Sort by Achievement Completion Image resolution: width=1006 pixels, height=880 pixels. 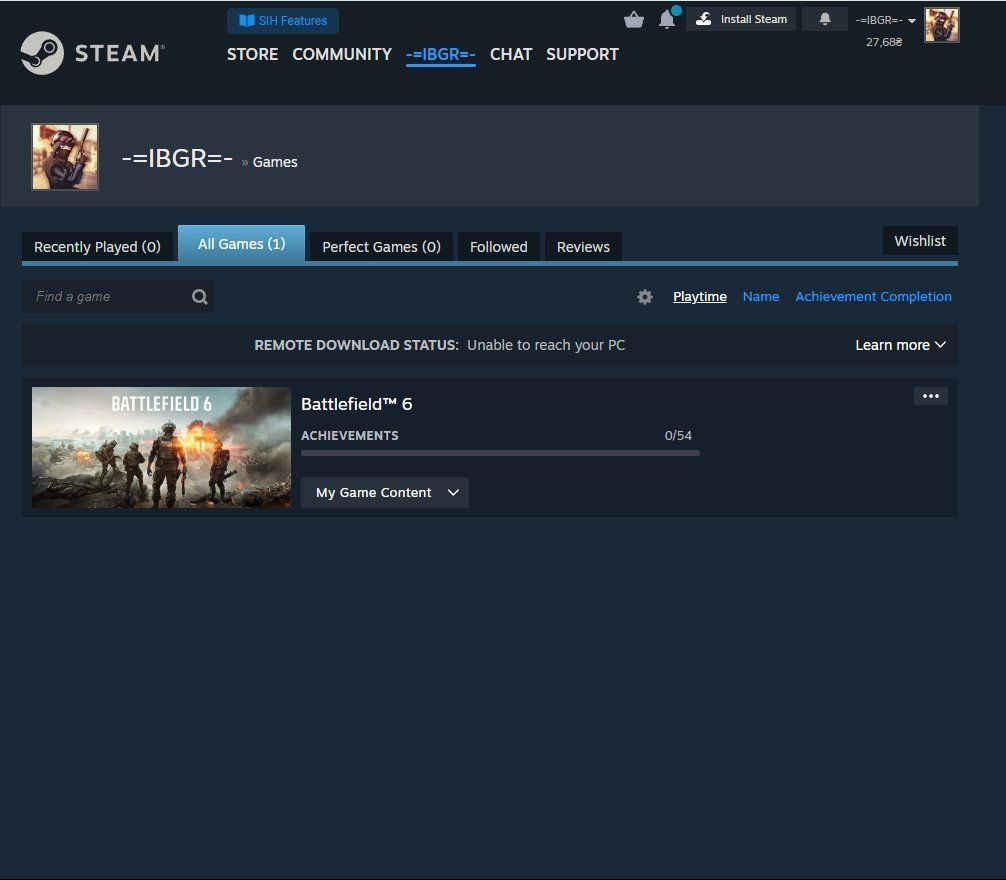click(873, 297)
